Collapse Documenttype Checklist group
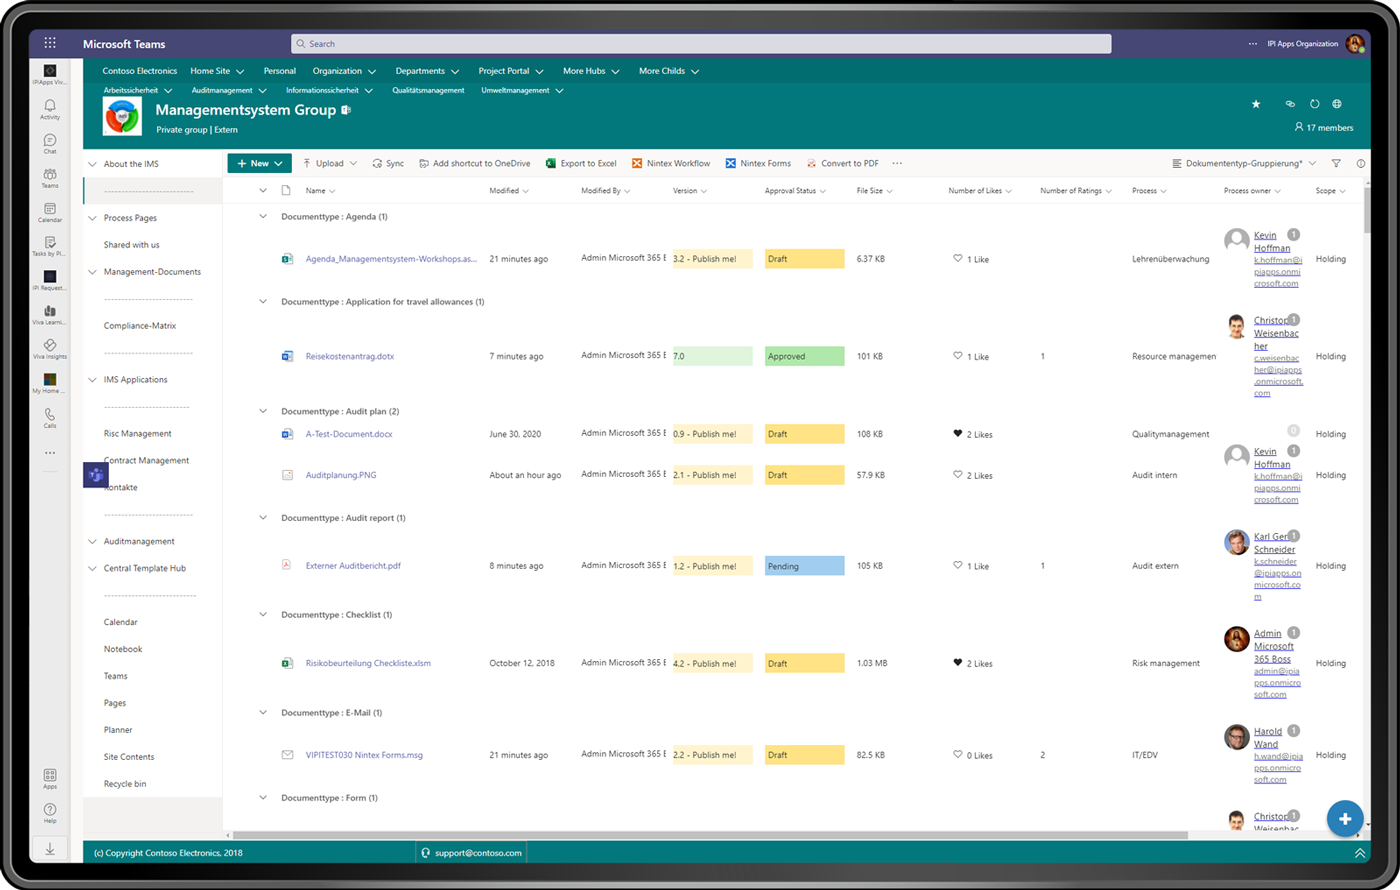This screenshot has height=890, width=1400. tap(263, 614)
